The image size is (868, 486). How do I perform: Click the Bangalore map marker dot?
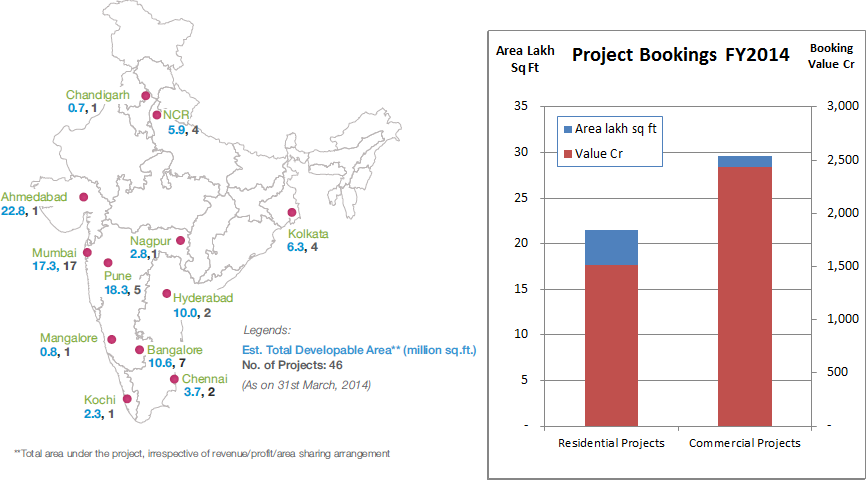(x=139, y=350)
